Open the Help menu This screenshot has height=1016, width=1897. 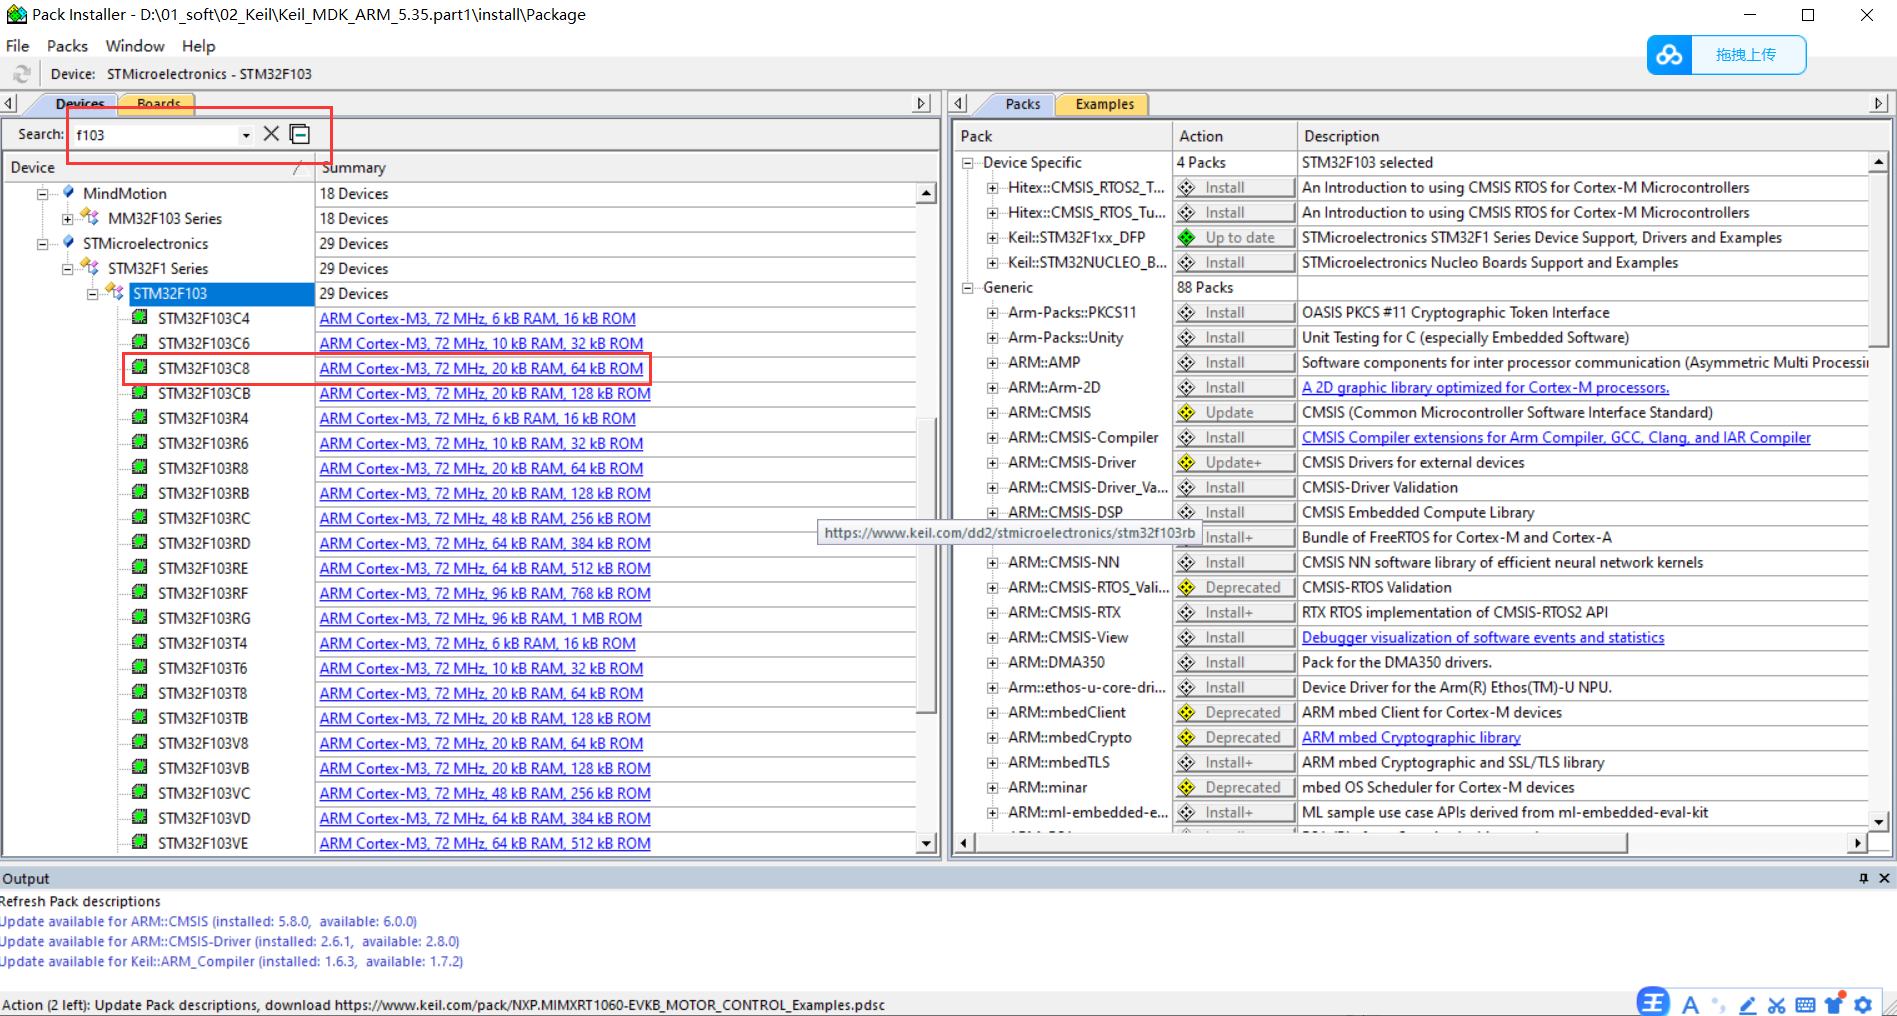click(x=199, y=46)
